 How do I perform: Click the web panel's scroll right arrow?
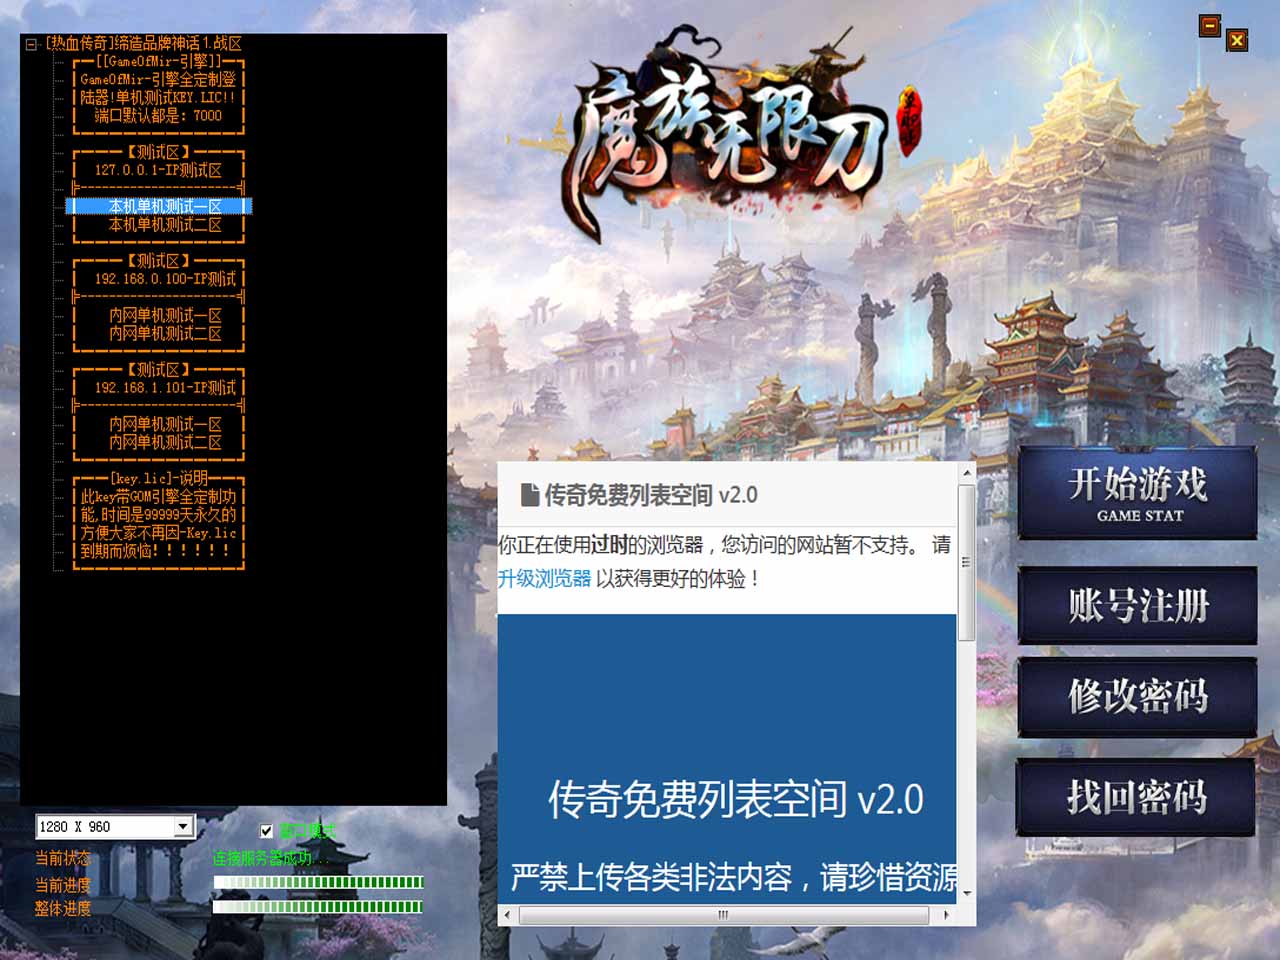947,915
